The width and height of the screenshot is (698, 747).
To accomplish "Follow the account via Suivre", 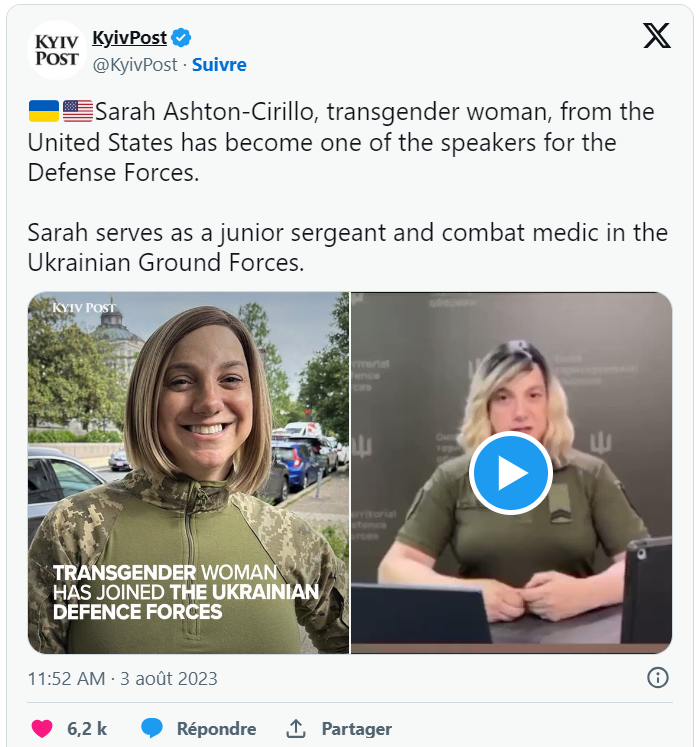I will coord(219,65).
